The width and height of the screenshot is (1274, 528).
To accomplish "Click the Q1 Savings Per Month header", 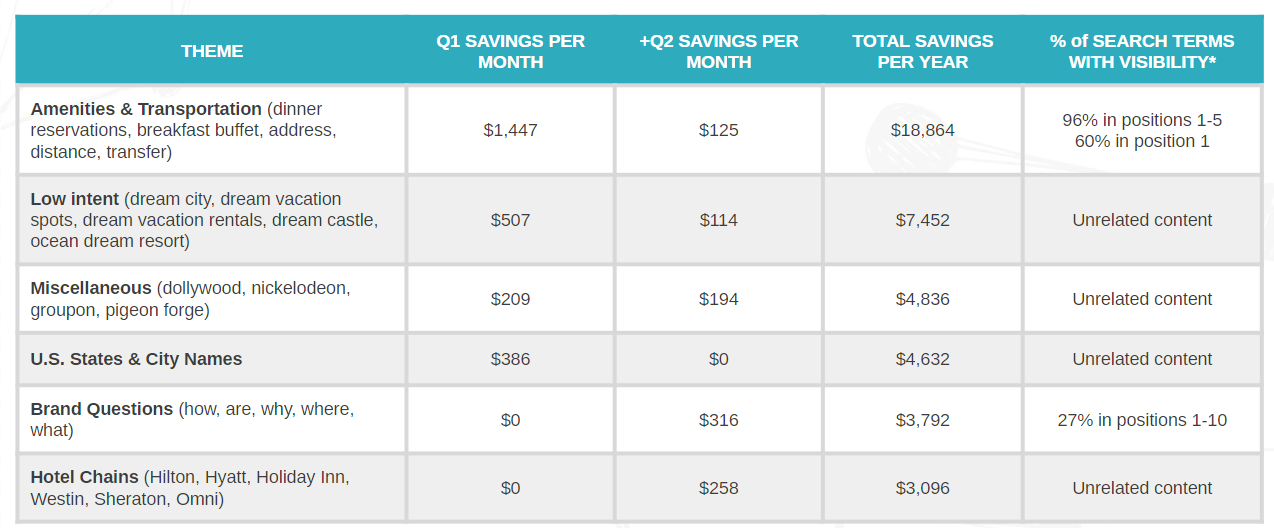I will [x=510, y=51].
